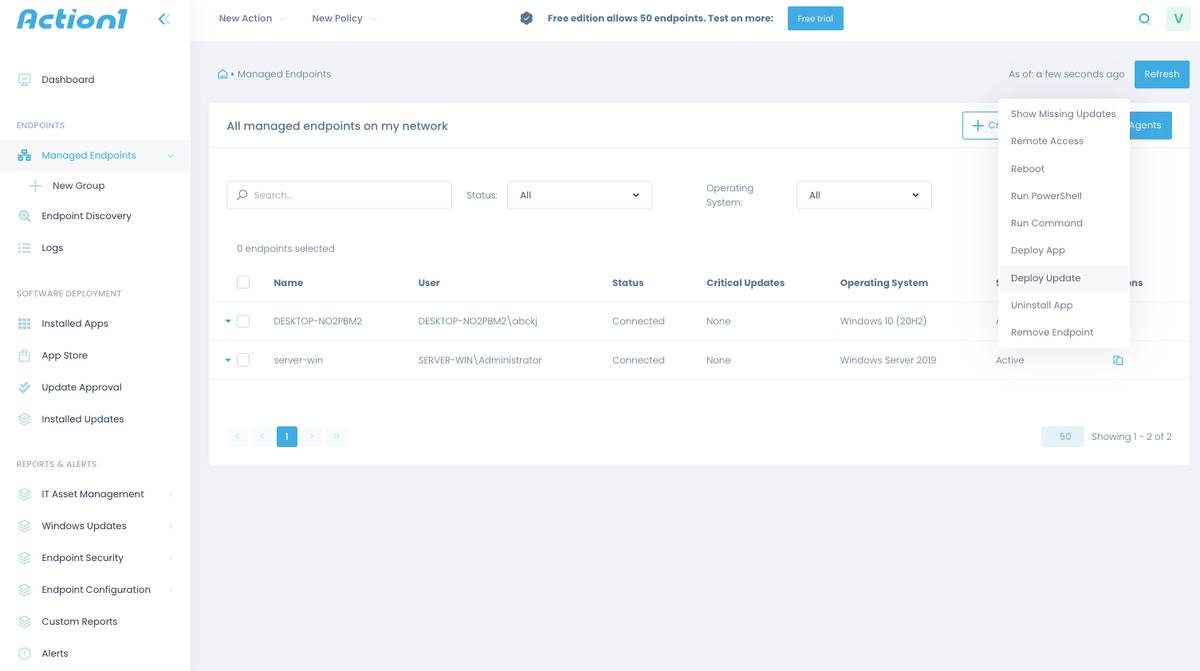
Task: Click the Logs list icon
Action: [x=25, y=248]
